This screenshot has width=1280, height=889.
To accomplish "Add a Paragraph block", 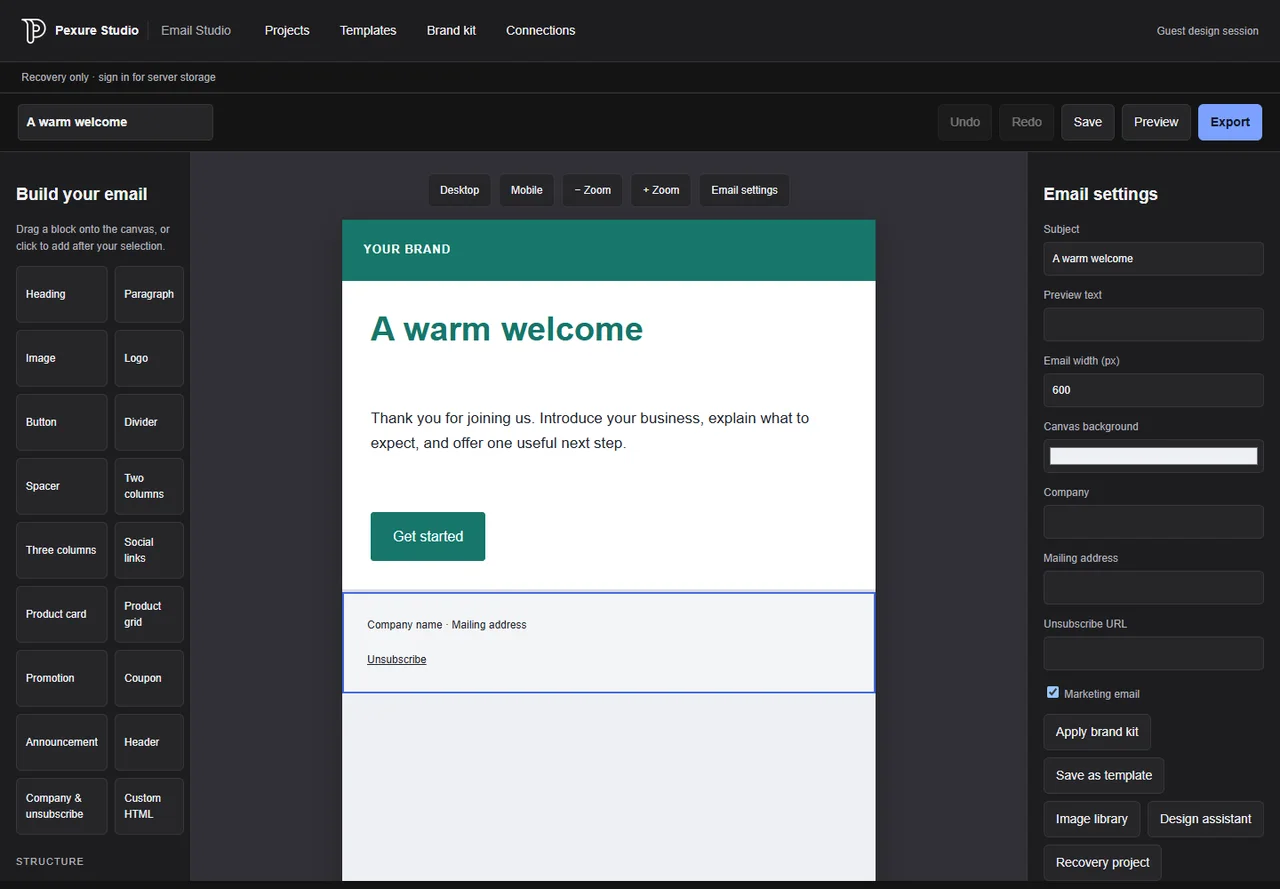I will pos(149,294).
